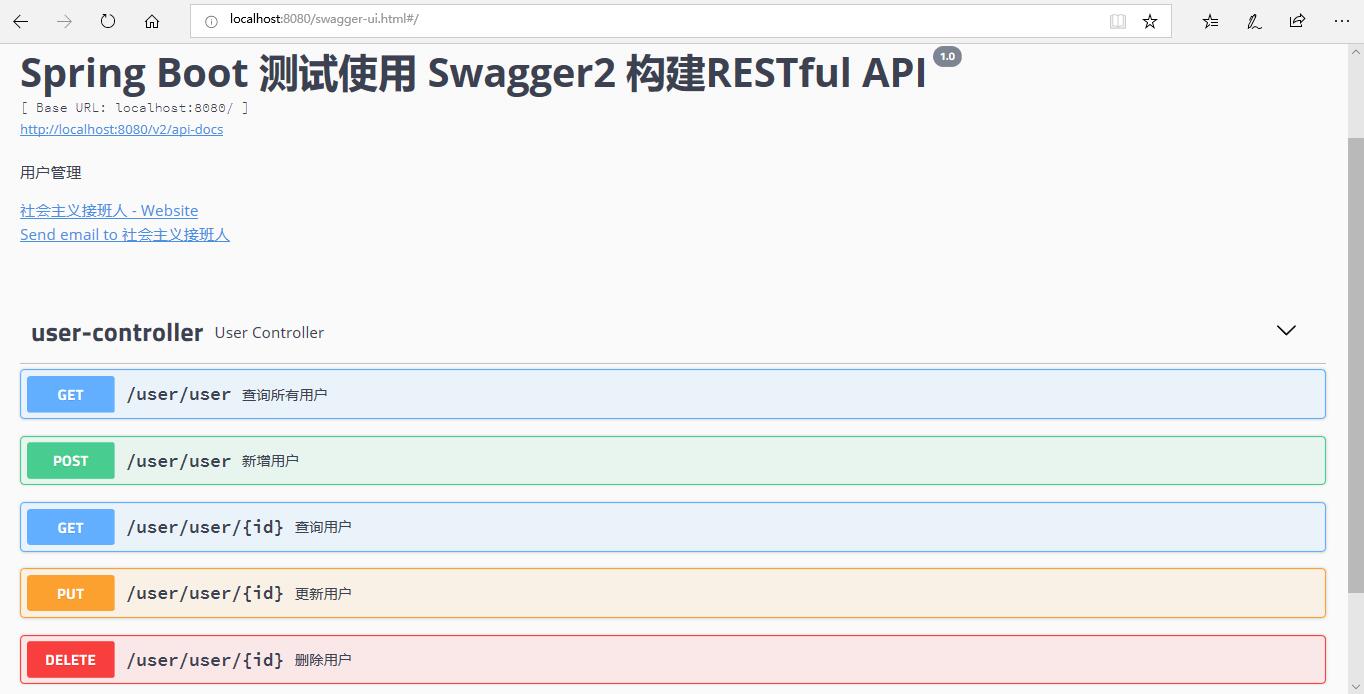This screenshot has height=694, width=1364.
Task: Click the blue GET badge for 查询所有用户
Action: click(x=71, y=395)
